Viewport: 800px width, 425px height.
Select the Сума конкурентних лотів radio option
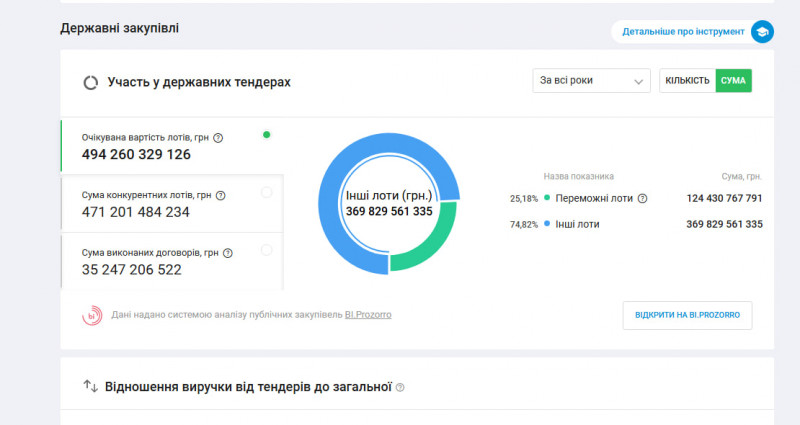266,193
